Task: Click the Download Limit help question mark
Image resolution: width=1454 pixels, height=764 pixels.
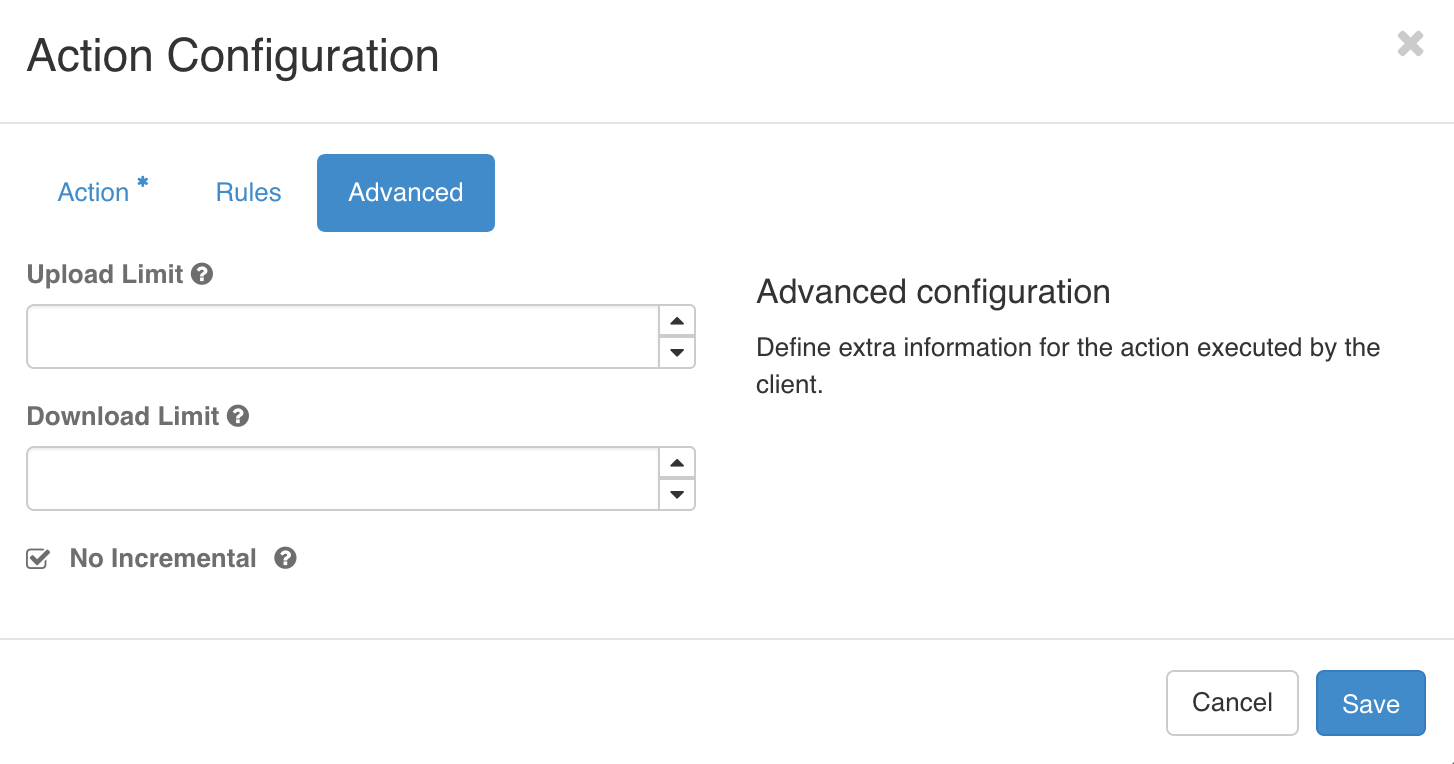Action: (238, 416)
